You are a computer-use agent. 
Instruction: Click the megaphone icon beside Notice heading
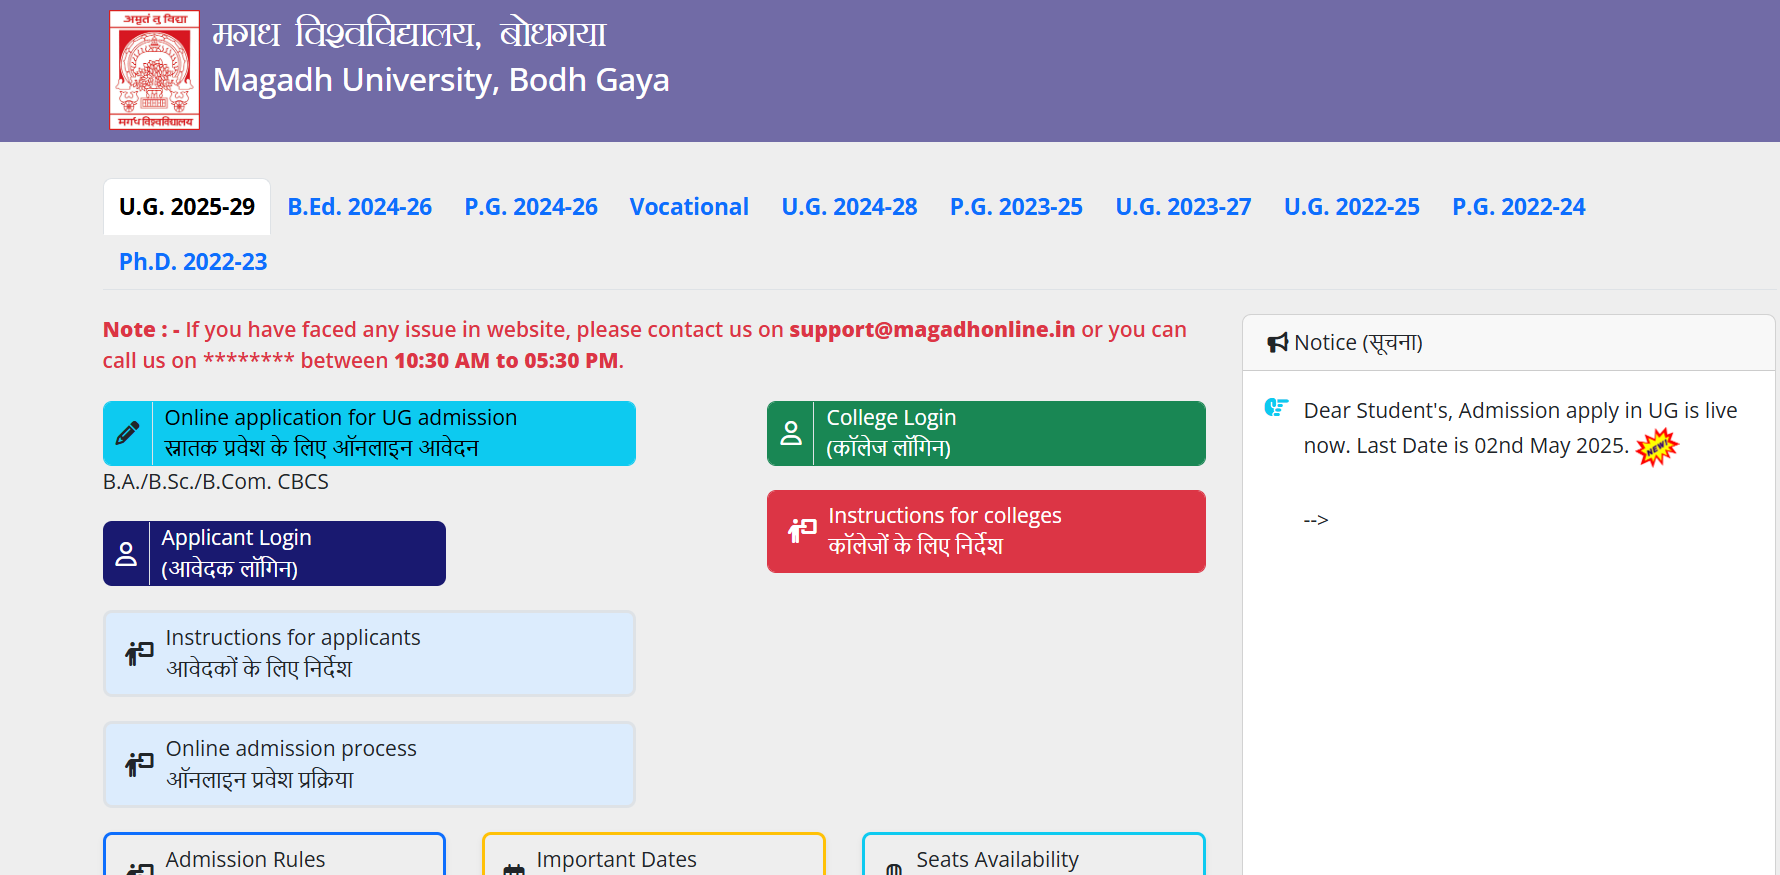(x=1277, y=343)
